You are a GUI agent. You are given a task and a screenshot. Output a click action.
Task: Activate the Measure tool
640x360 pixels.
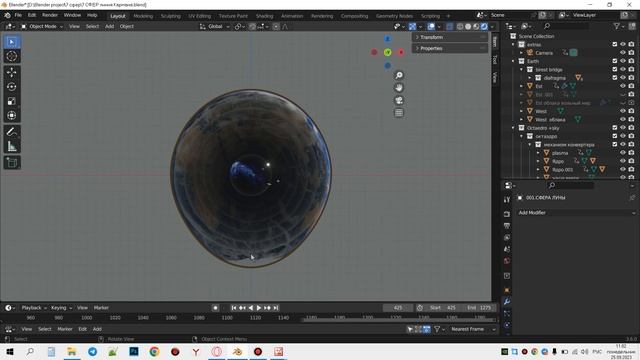click(x=12, y=146)
